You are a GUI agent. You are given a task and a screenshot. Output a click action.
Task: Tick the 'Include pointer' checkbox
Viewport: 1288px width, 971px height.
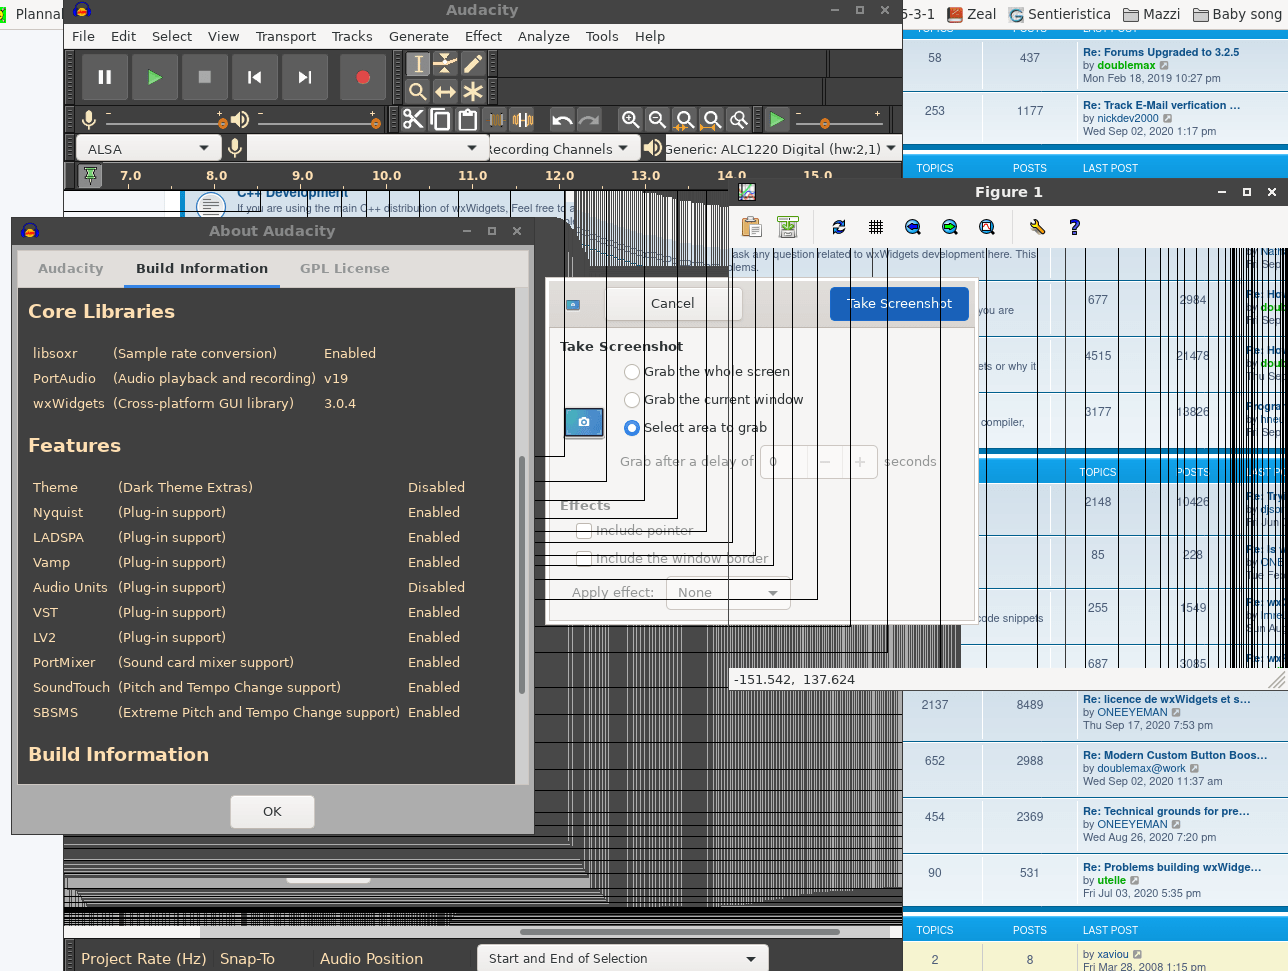584,531
